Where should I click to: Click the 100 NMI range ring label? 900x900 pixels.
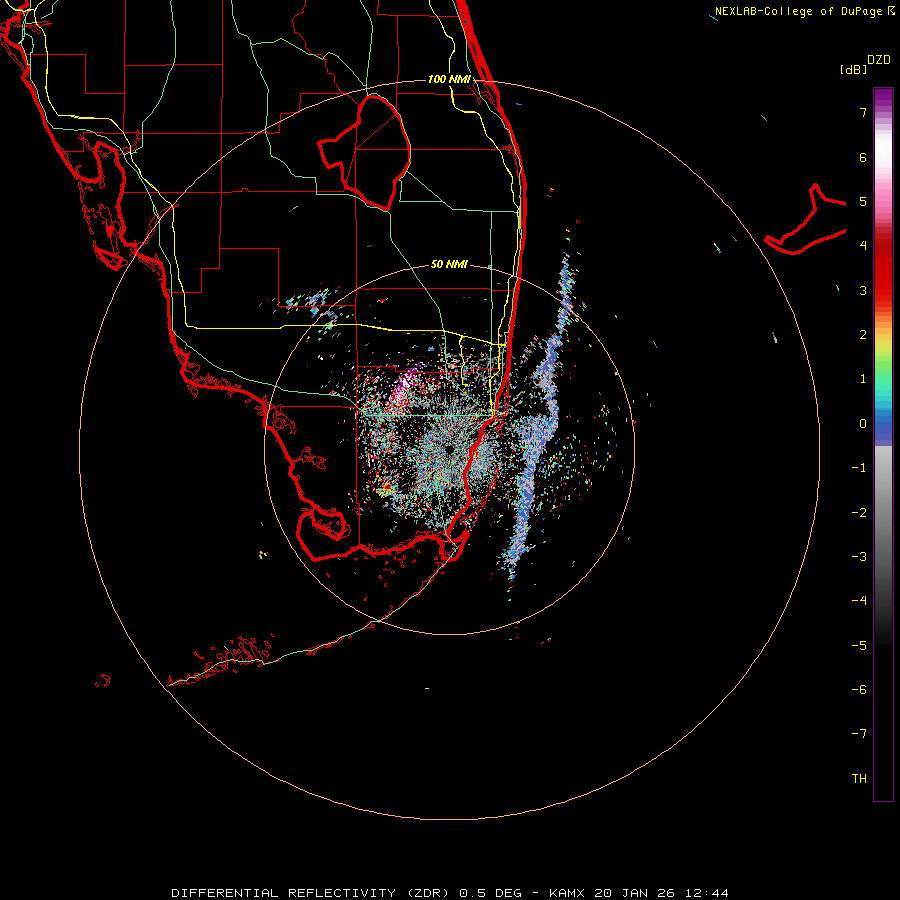pyautogui.click(x=449, y=79)
